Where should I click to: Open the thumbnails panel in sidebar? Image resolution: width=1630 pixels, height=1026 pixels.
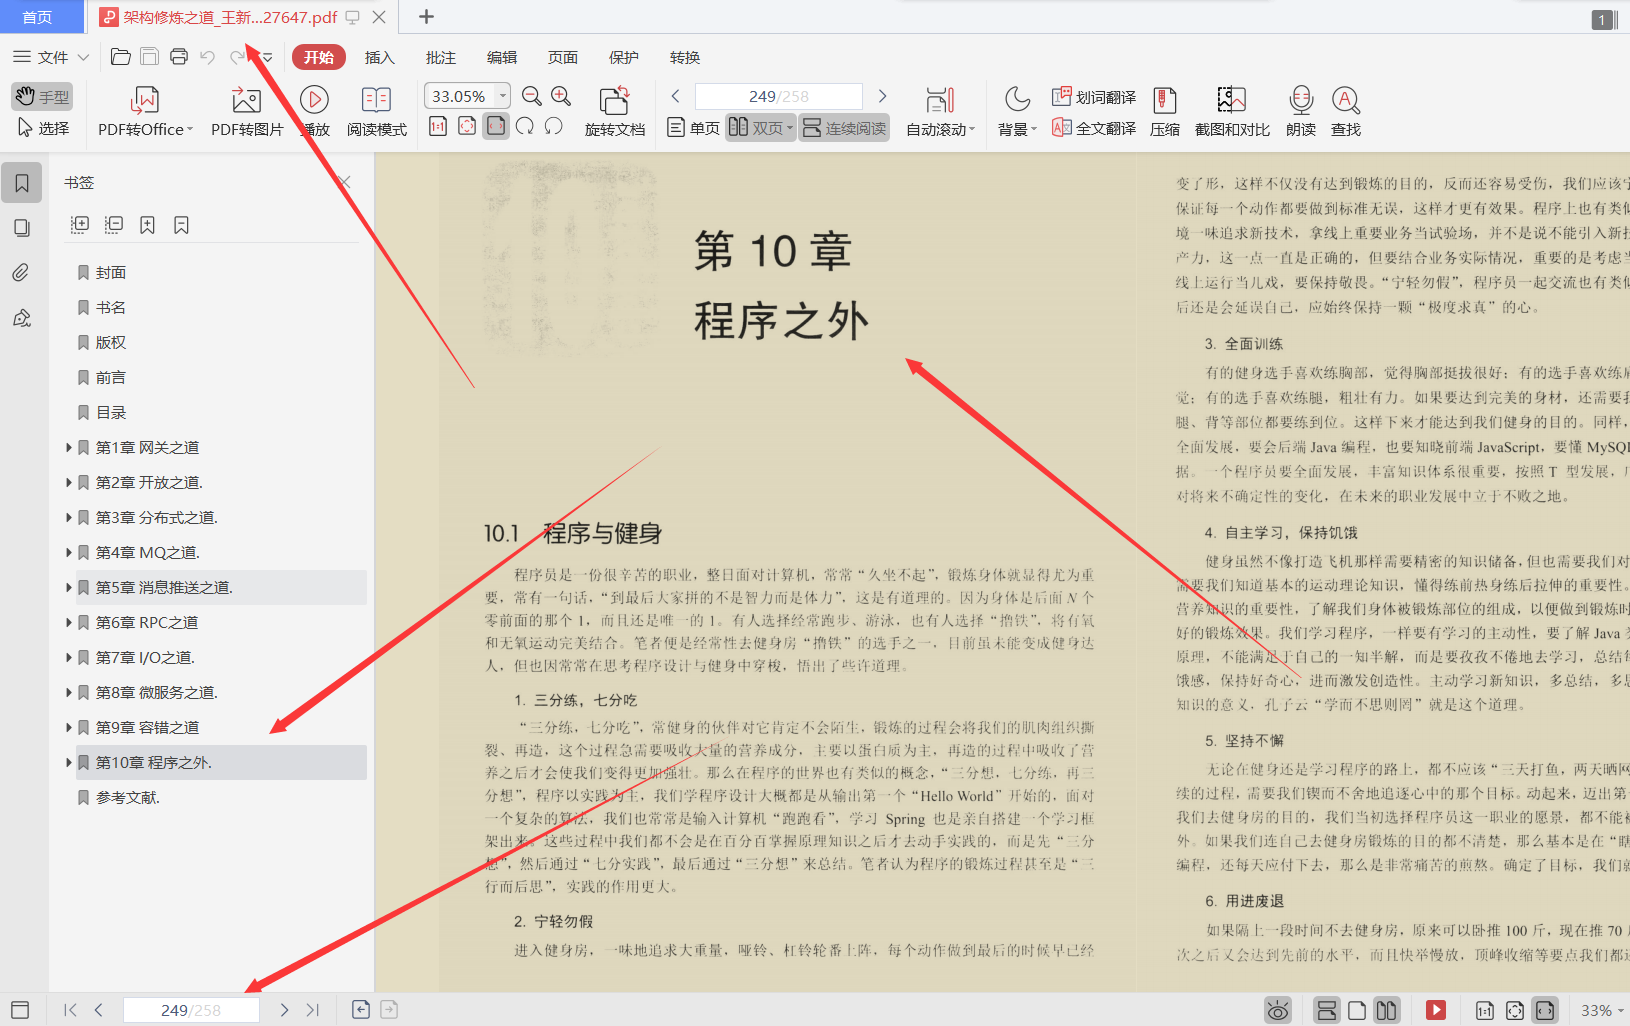coord(21,228)
